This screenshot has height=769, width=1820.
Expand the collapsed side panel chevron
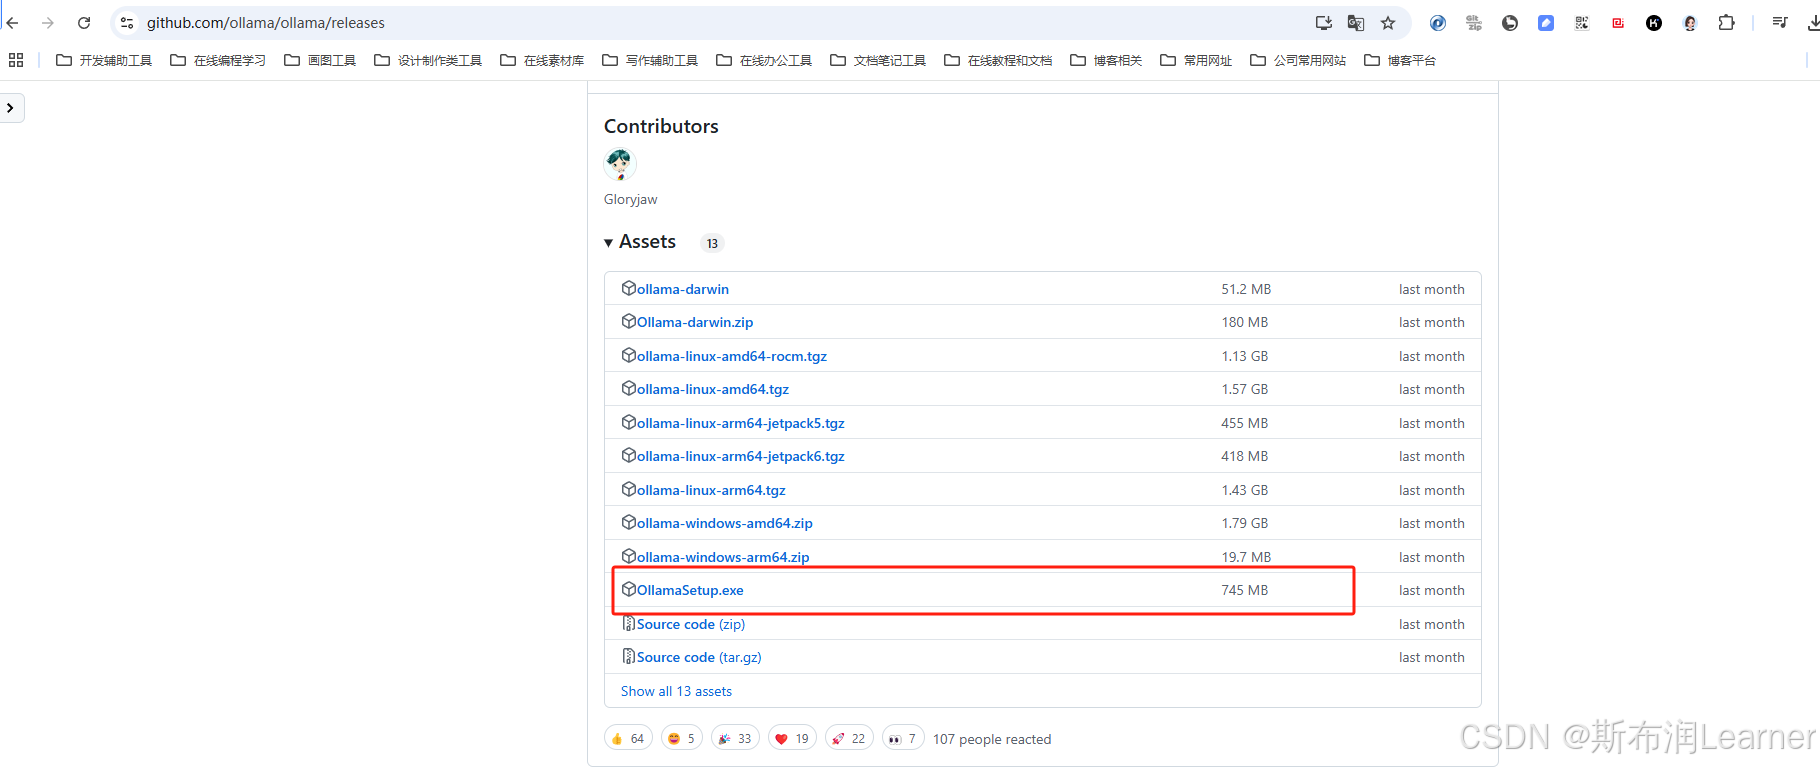(x=10, y=108)
